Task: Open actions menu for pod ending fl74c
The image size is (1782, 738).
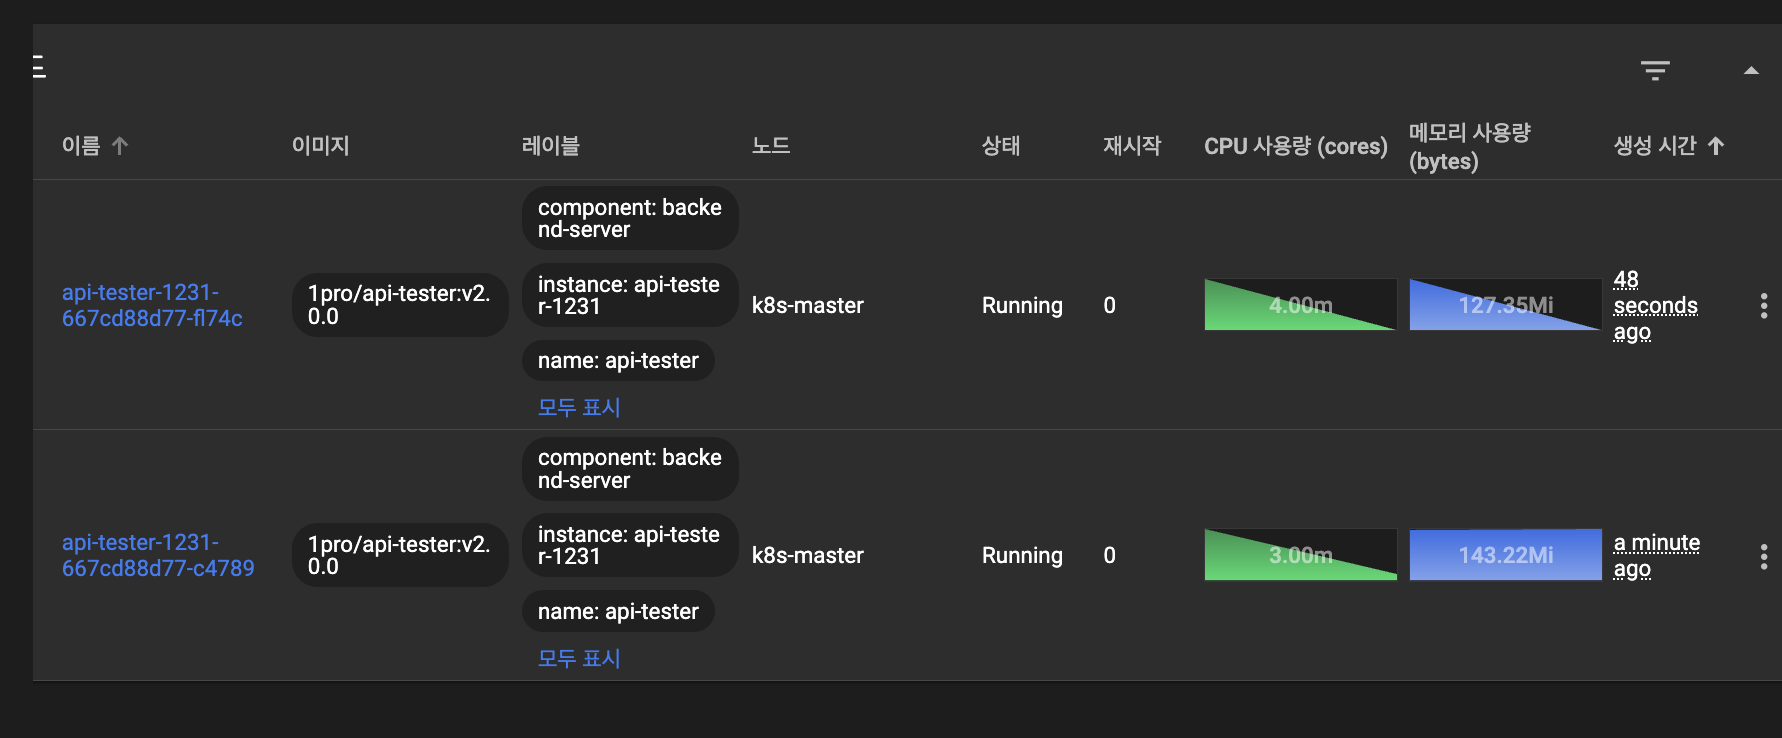Action: coord(1763,306)
